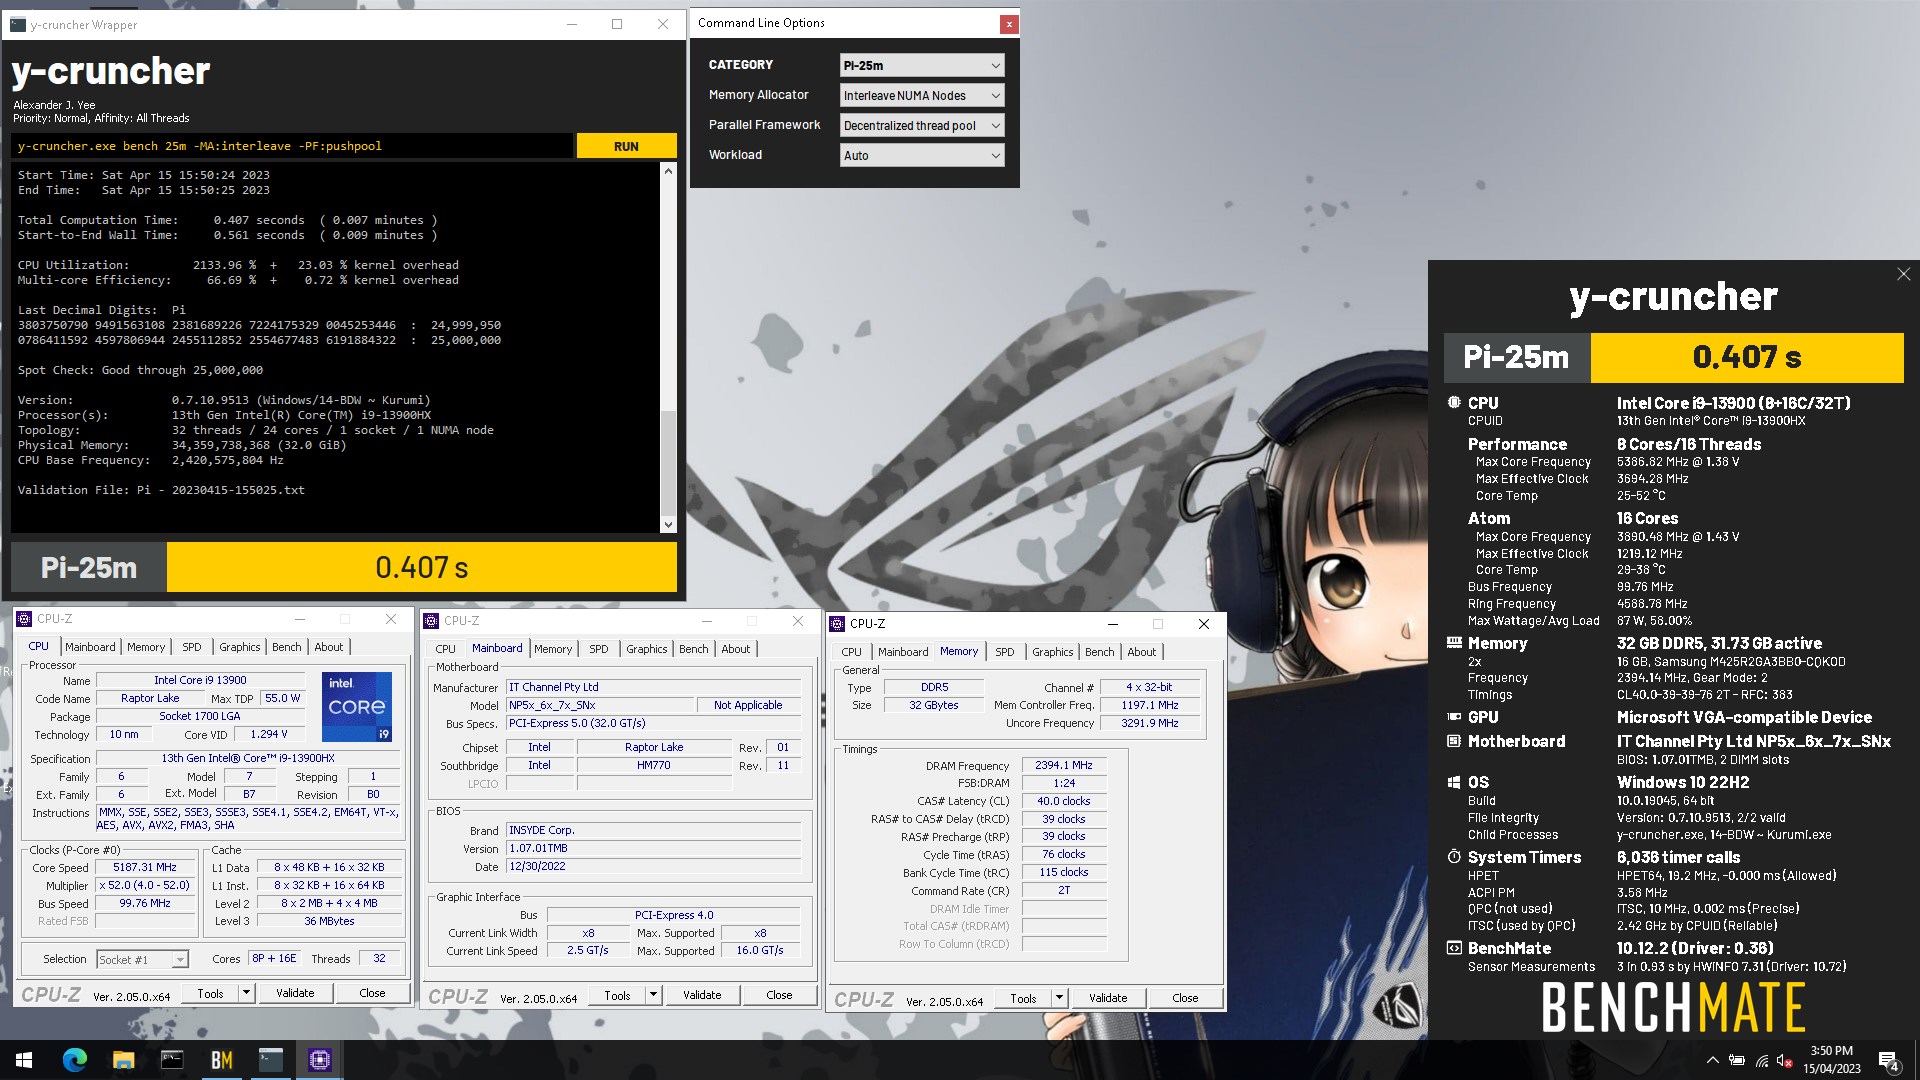Click the taskbar clock showing 3:50 PM
Viewport: 1920px width, 1080px height.
pos(1832,1060)
